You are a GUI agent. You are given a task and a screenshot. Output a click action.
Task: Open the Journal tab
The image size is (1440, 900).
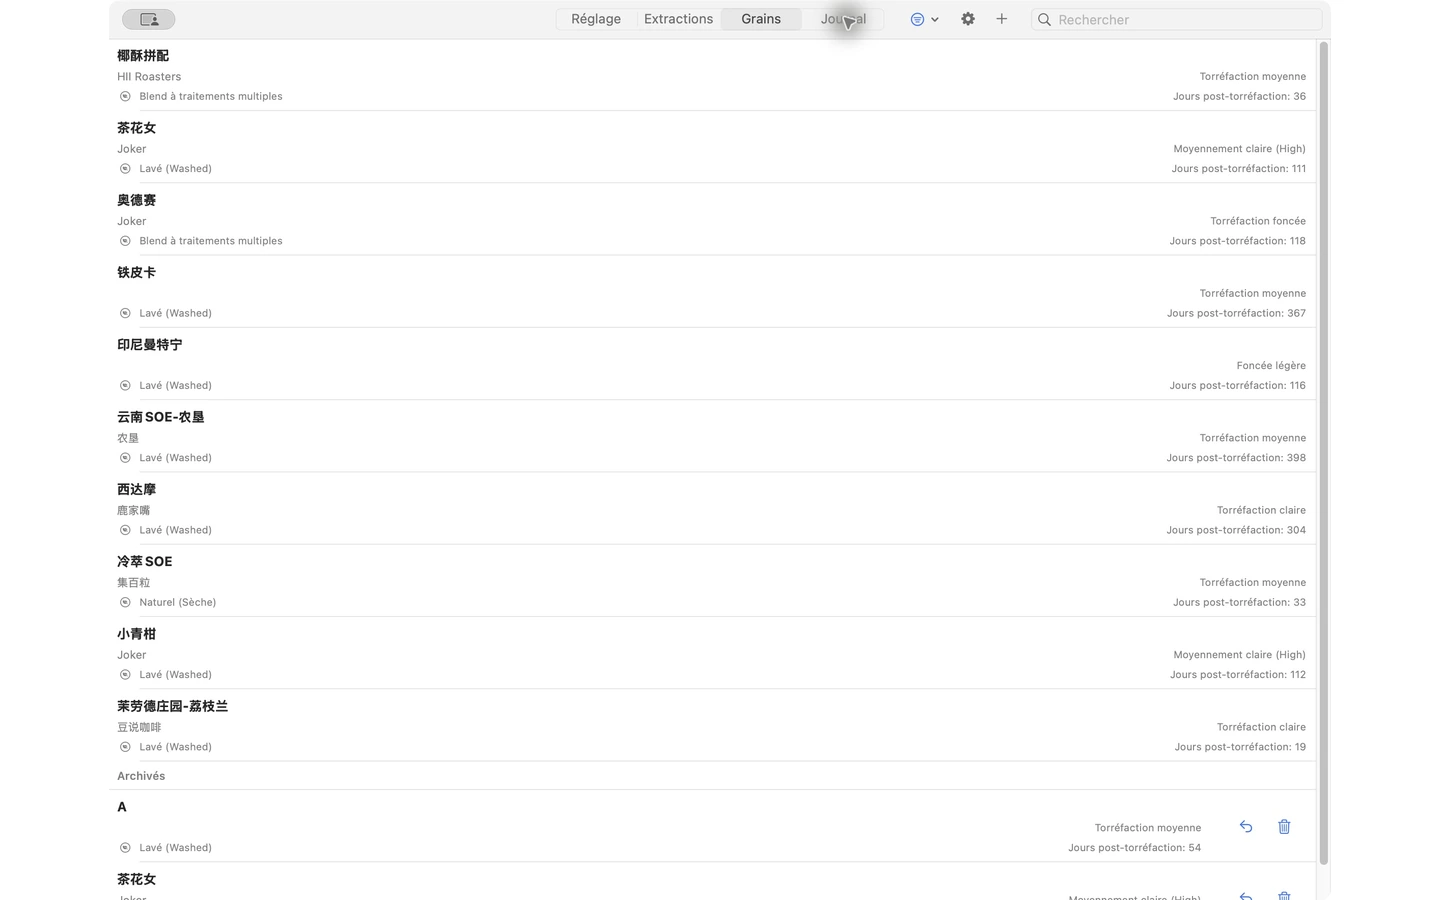(x=843, y=19)
